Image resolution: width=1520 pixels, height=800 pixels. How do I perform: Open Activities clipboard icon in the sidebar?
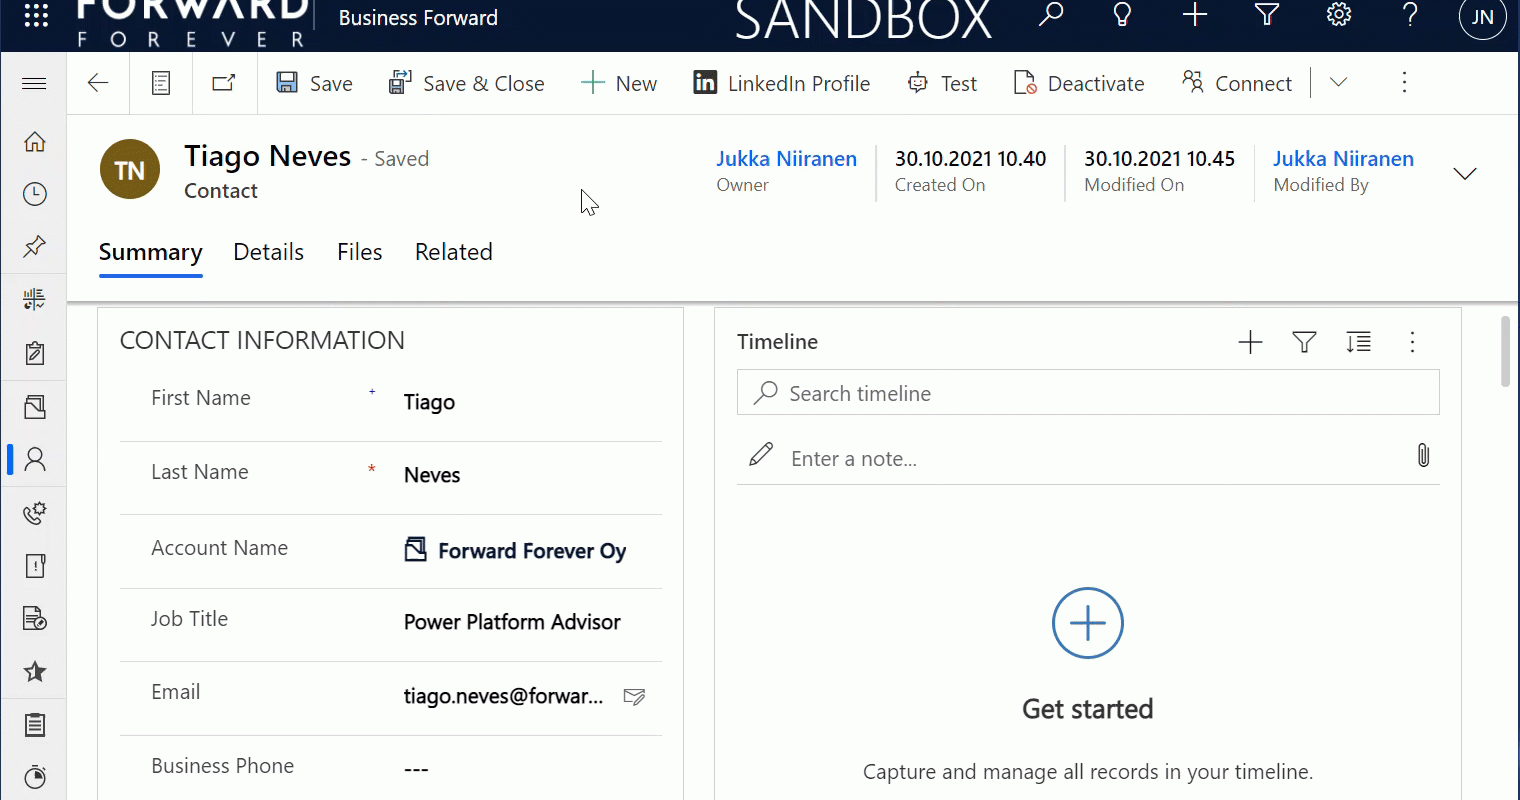tap(35, 352)
